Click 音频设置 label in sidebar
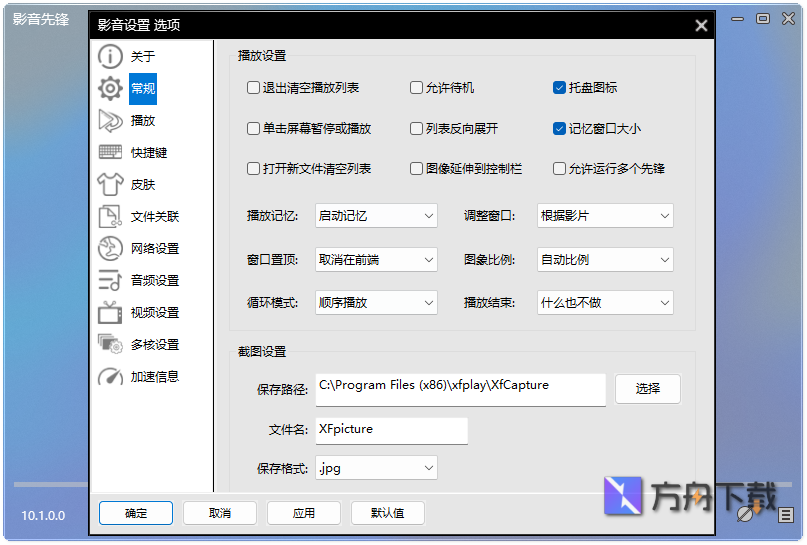Viewport: 807px width, 545px height. [x=154, y=280]
